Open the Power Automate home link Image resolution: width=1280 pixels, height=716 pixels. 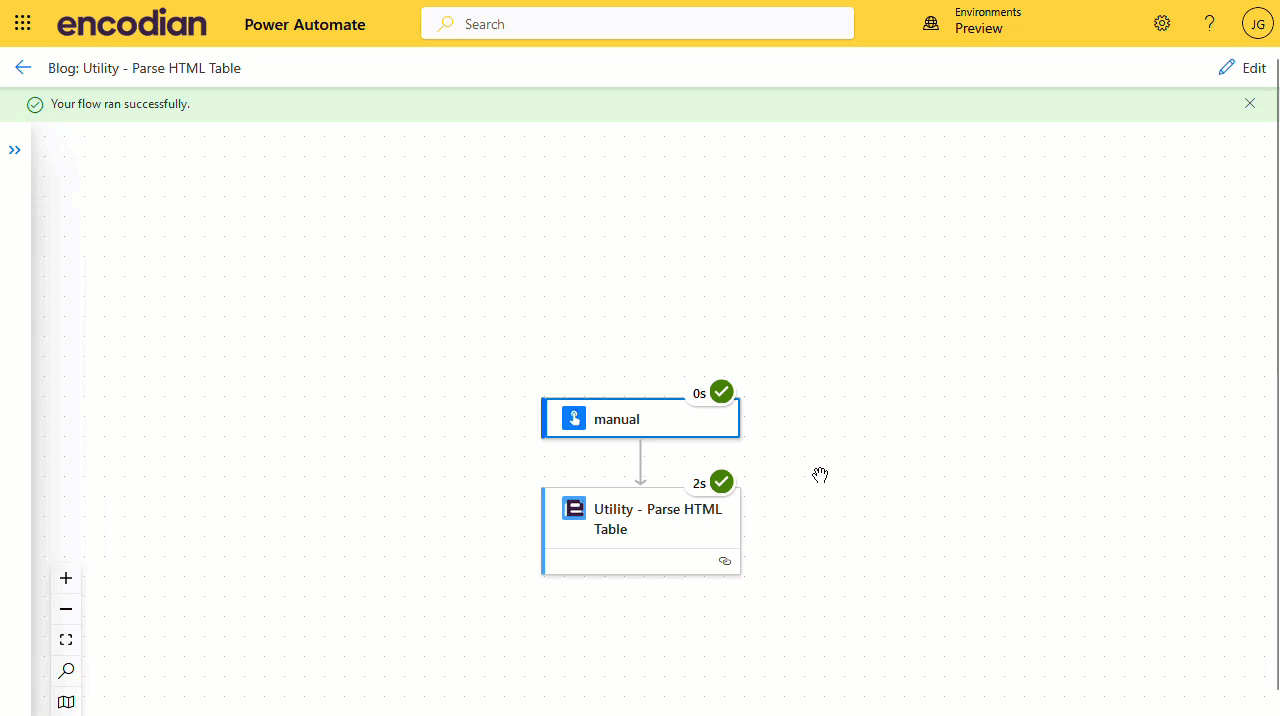[305, 24]
